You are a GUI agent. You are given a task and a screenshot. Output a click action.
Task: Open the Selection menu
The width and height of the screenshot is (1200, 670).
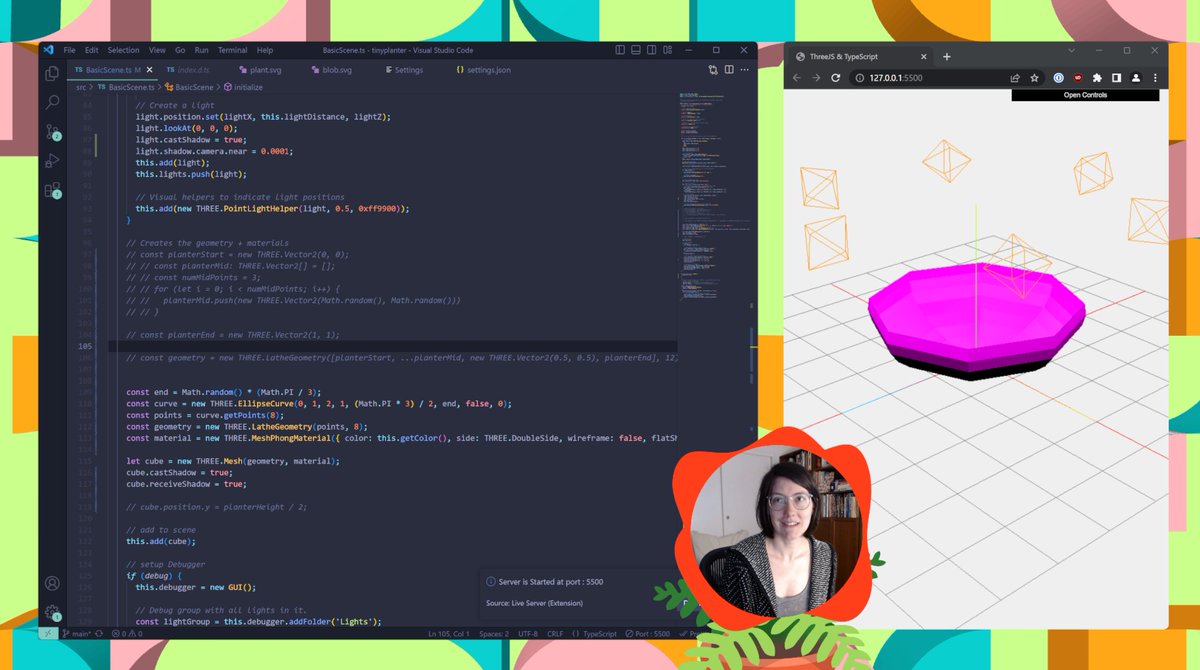tap(124, 50)
